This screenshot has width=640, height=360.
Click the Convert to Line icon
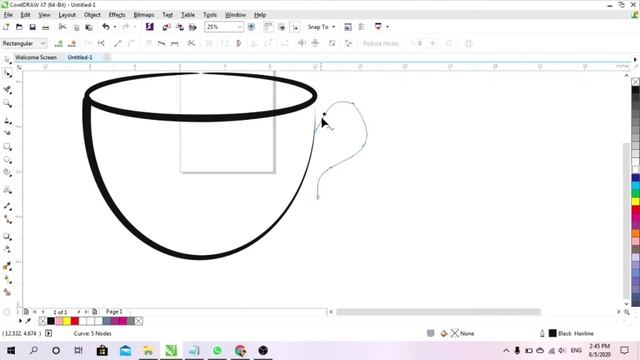tap(118, 43)
